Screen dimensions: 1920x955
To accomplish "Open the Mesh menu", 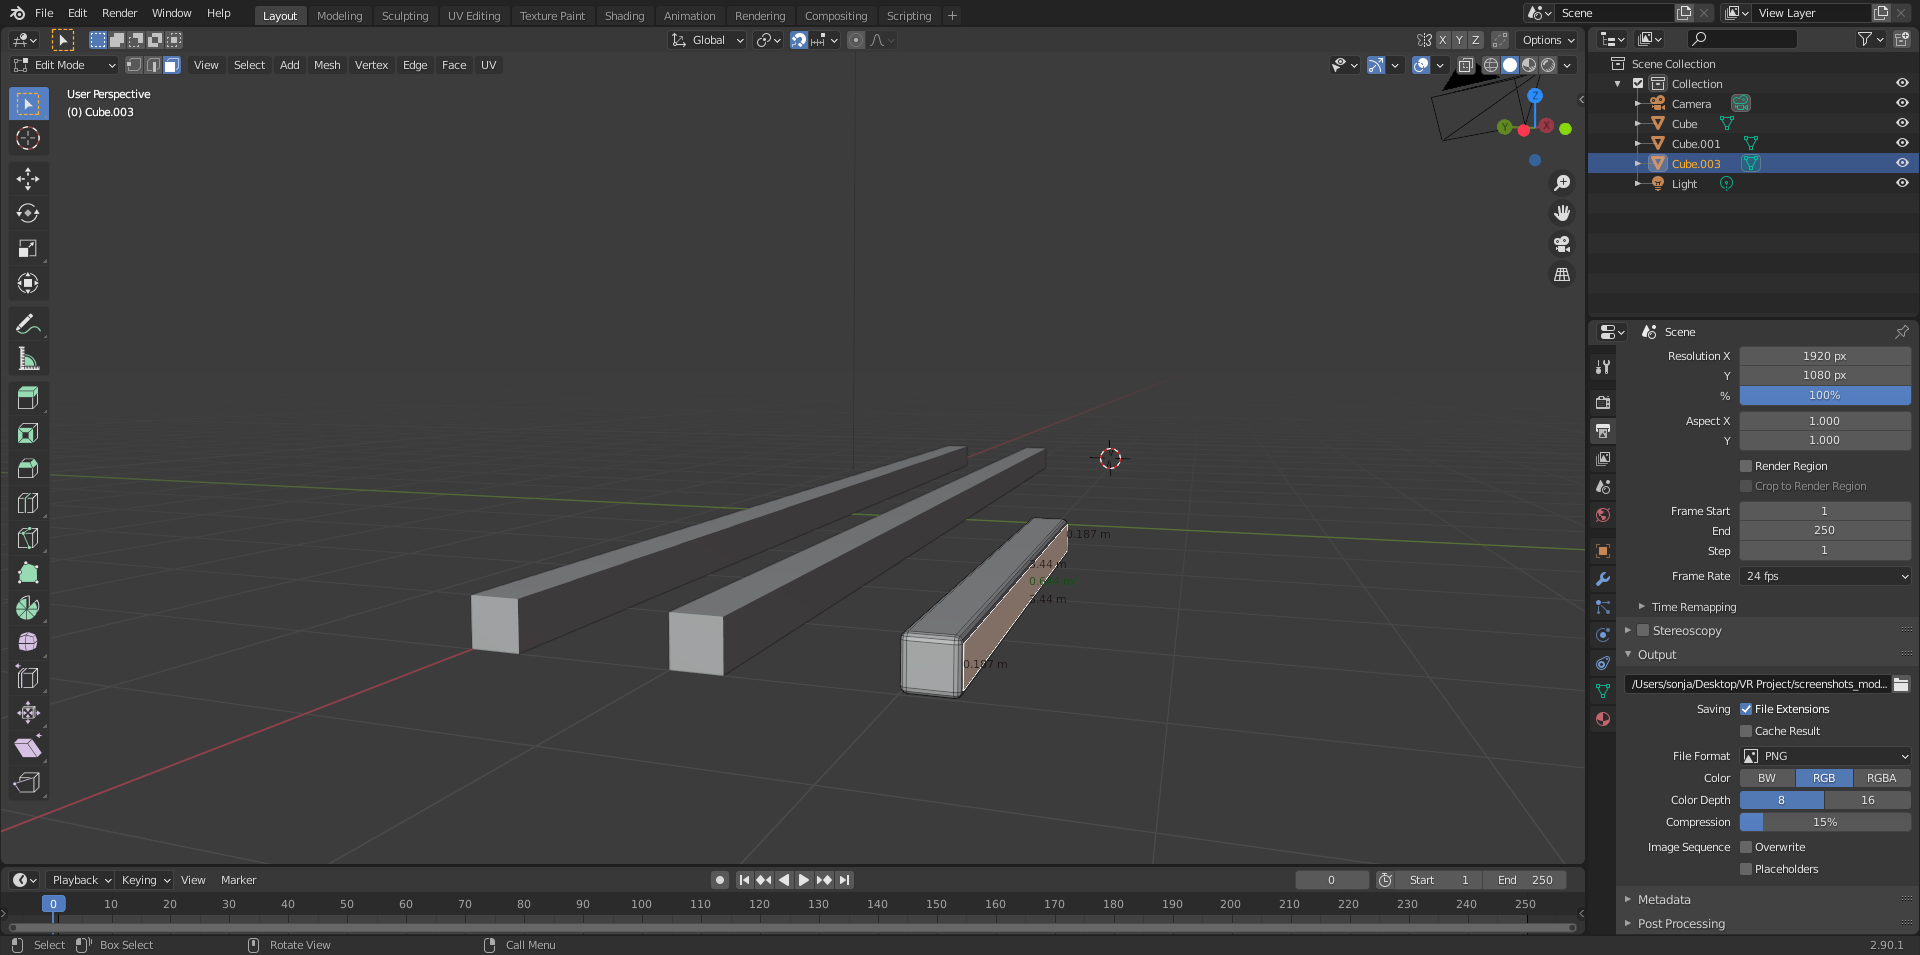I will (x=327, y=65).
